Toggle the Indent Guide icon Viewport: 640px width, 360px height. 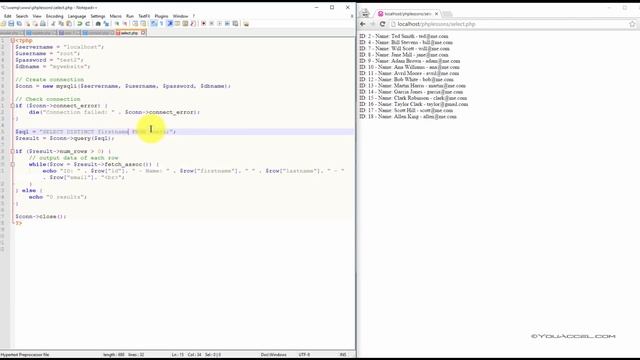[170, 24]
